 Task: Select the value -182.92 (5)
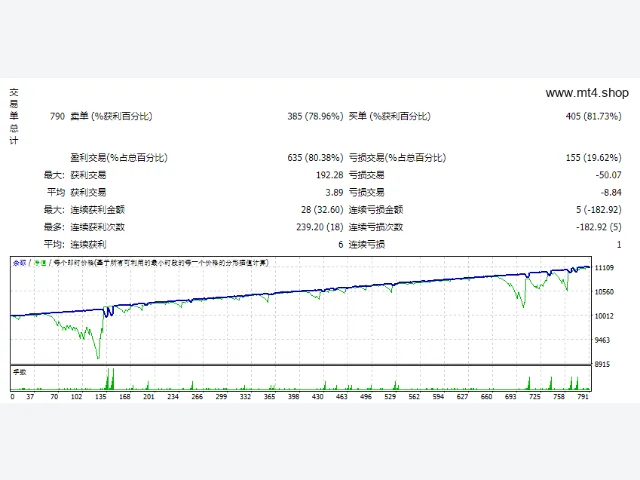coord(599,227)
